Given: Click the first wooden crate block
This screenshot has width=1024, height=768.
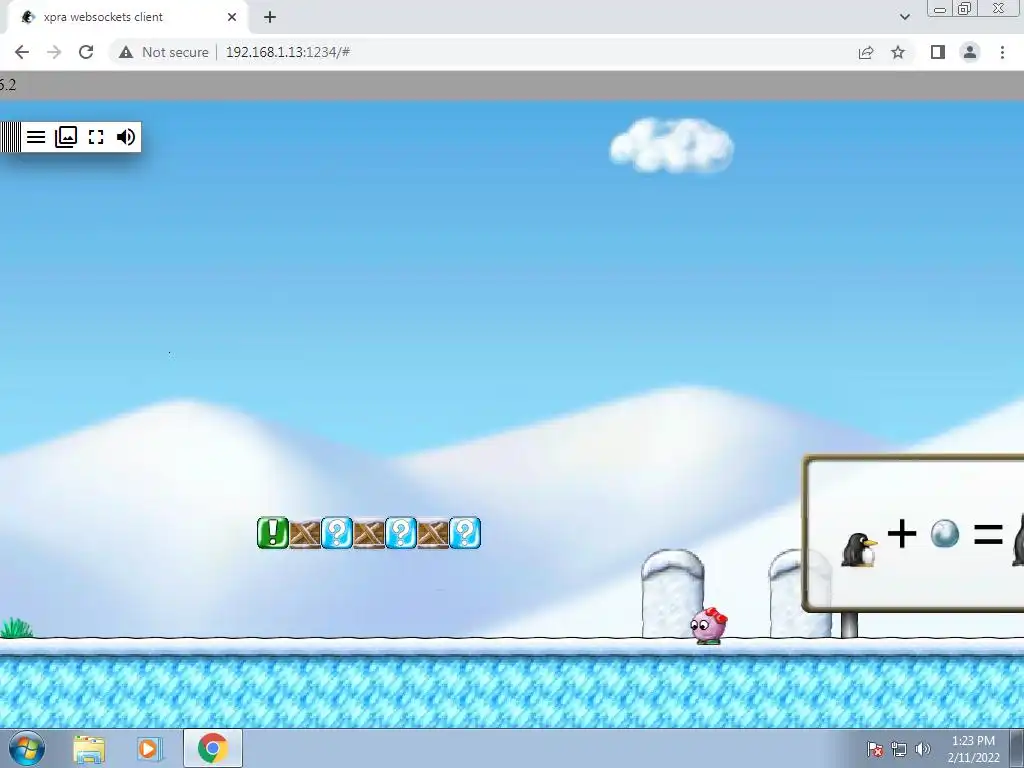Looking at the screenshot, I should click(x=305, y=534).
